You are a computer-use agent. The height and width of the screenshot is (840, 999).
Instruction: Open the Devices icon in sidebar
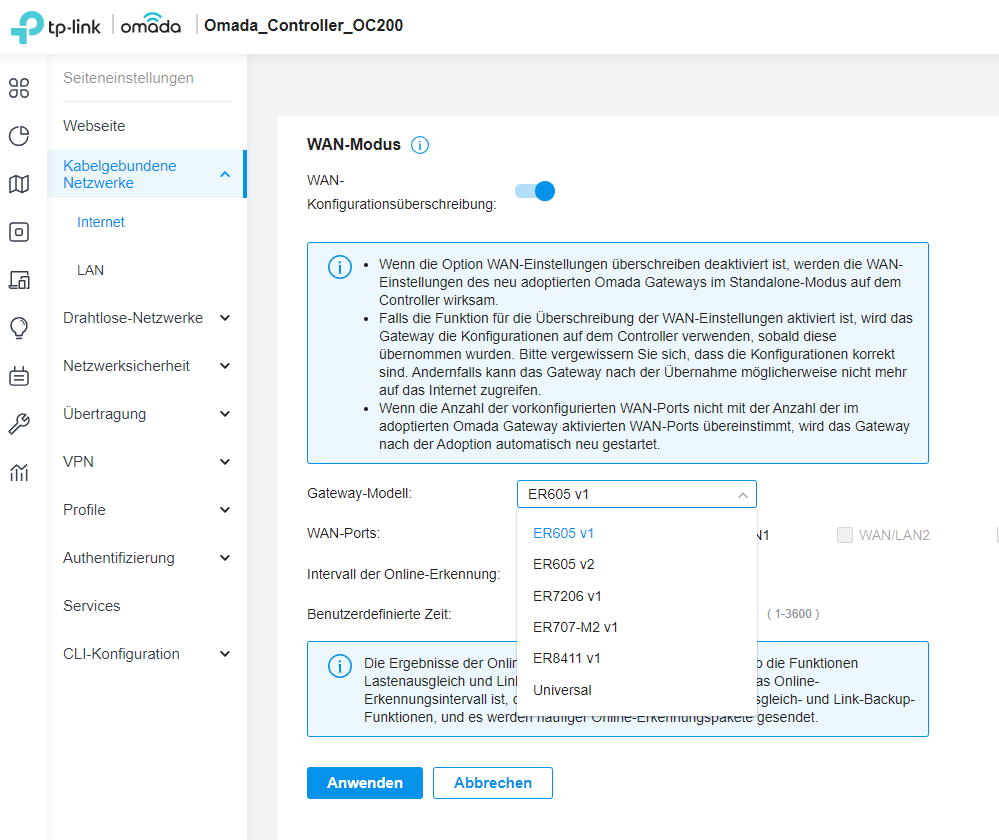(19, 232)
